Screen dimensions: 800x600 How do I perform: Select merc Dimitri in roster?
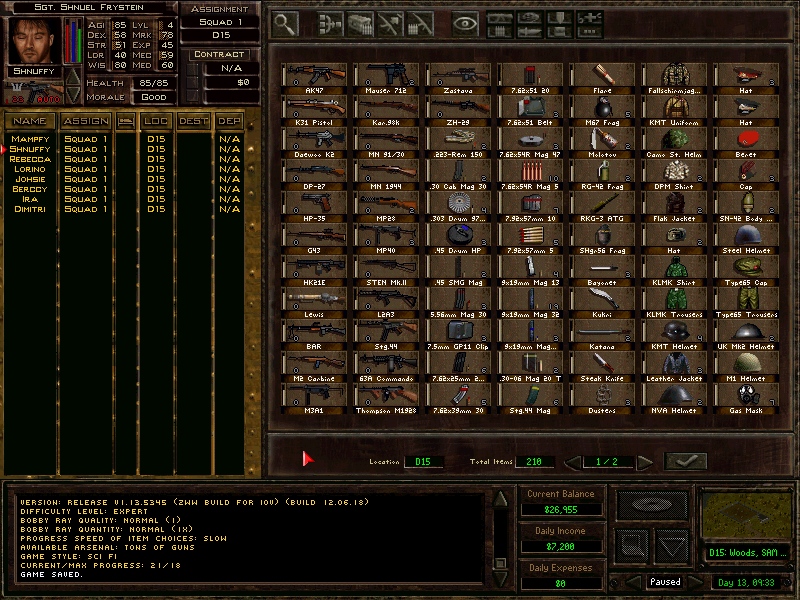click(30, 209)
